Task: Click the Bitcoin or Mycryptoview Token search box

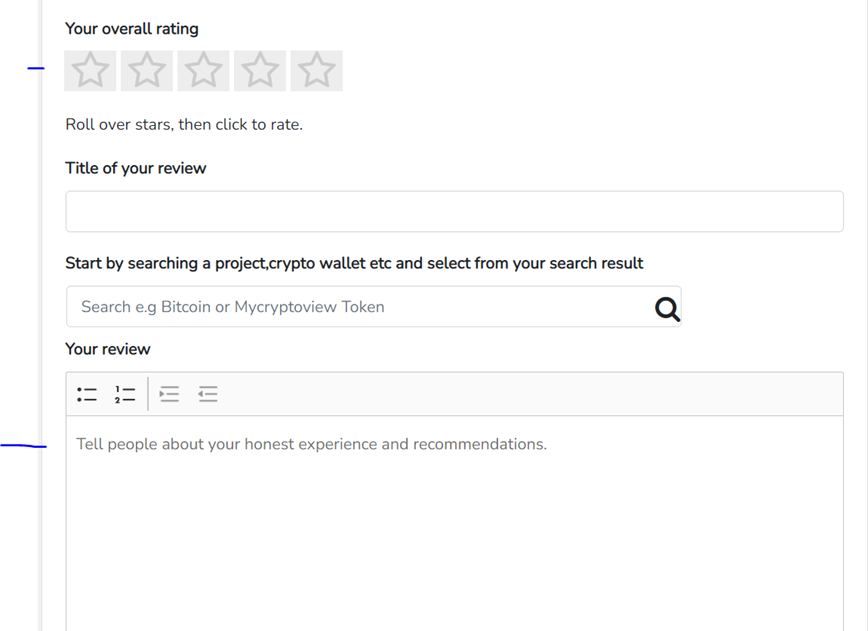Action: [x=360, y=307]
